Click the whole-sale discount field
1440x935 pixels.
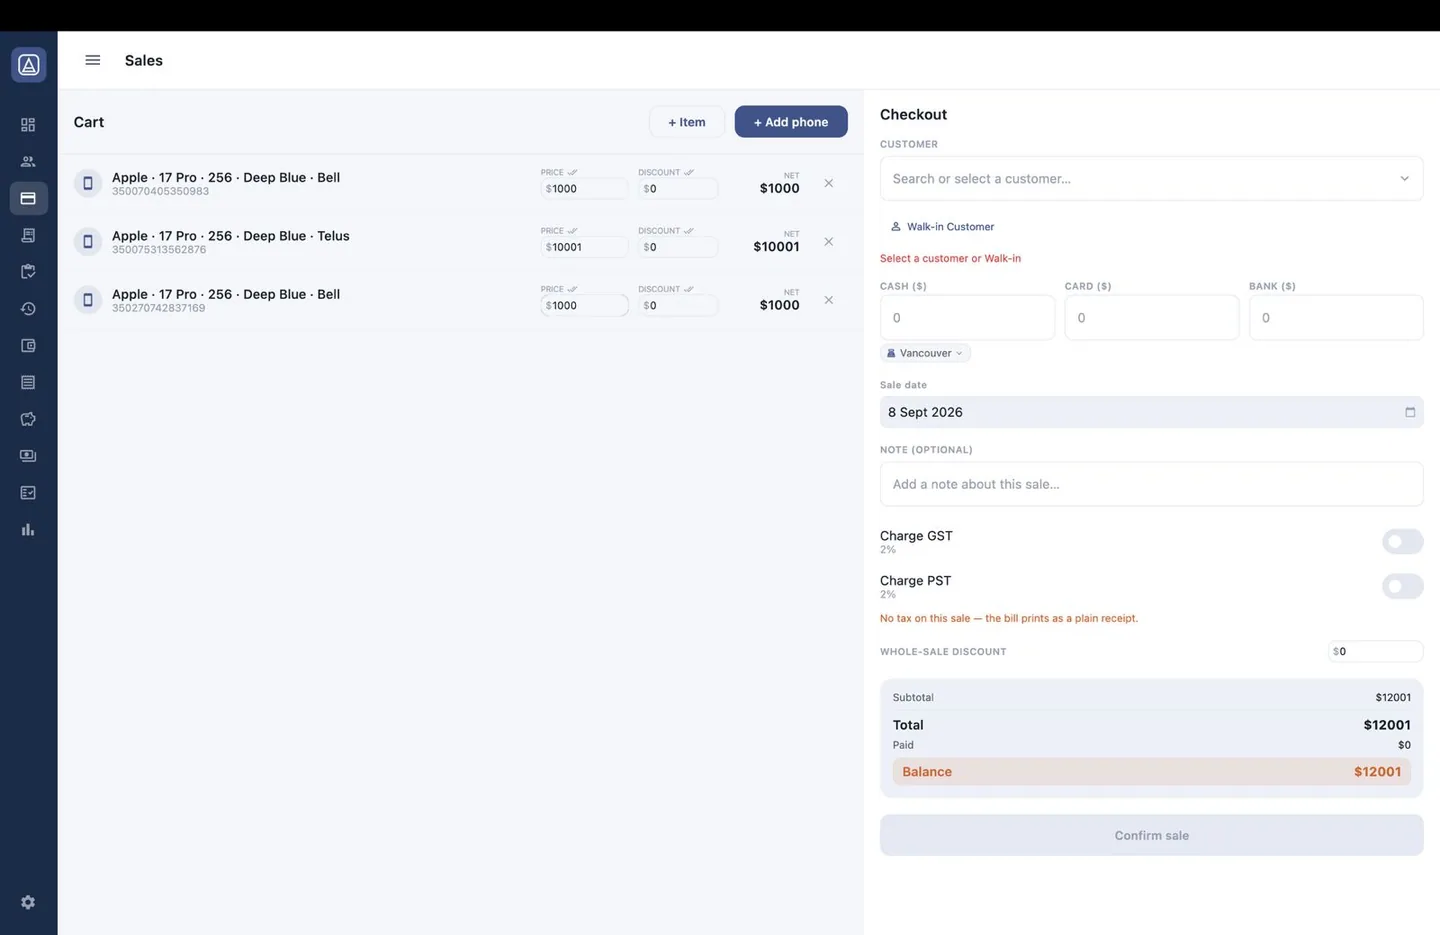point(1375,651)
